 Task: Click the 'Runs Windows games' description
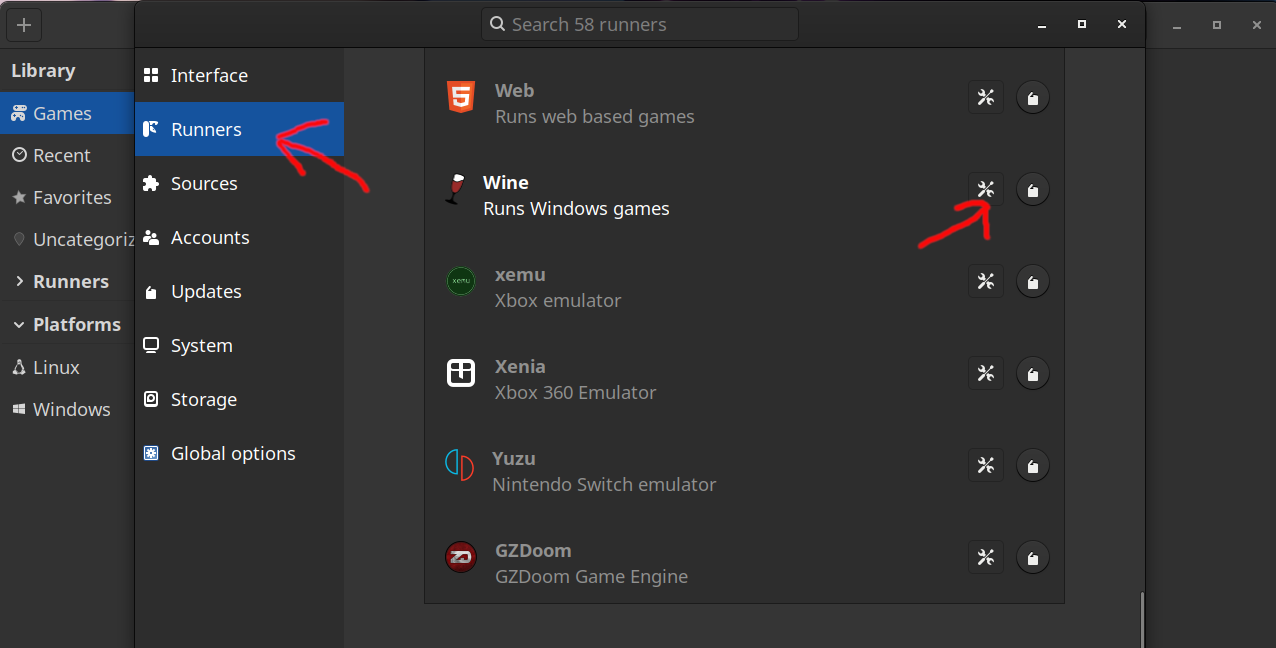coord(576,209)
